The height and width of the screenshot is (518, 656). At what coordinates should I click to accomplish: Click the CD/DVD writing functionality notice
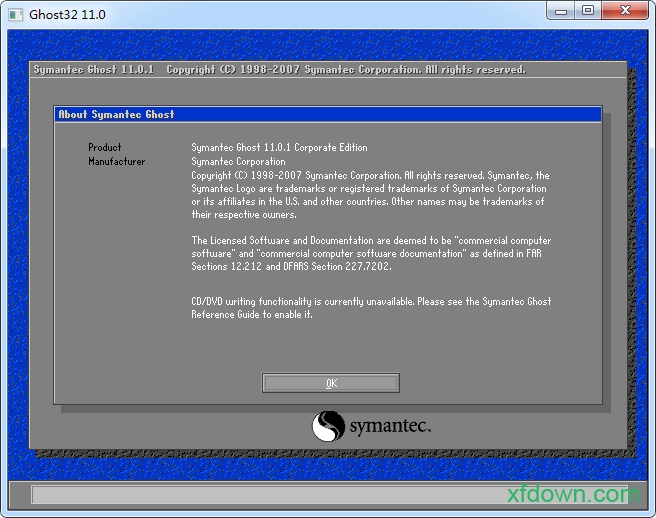[x=370, y=308]
